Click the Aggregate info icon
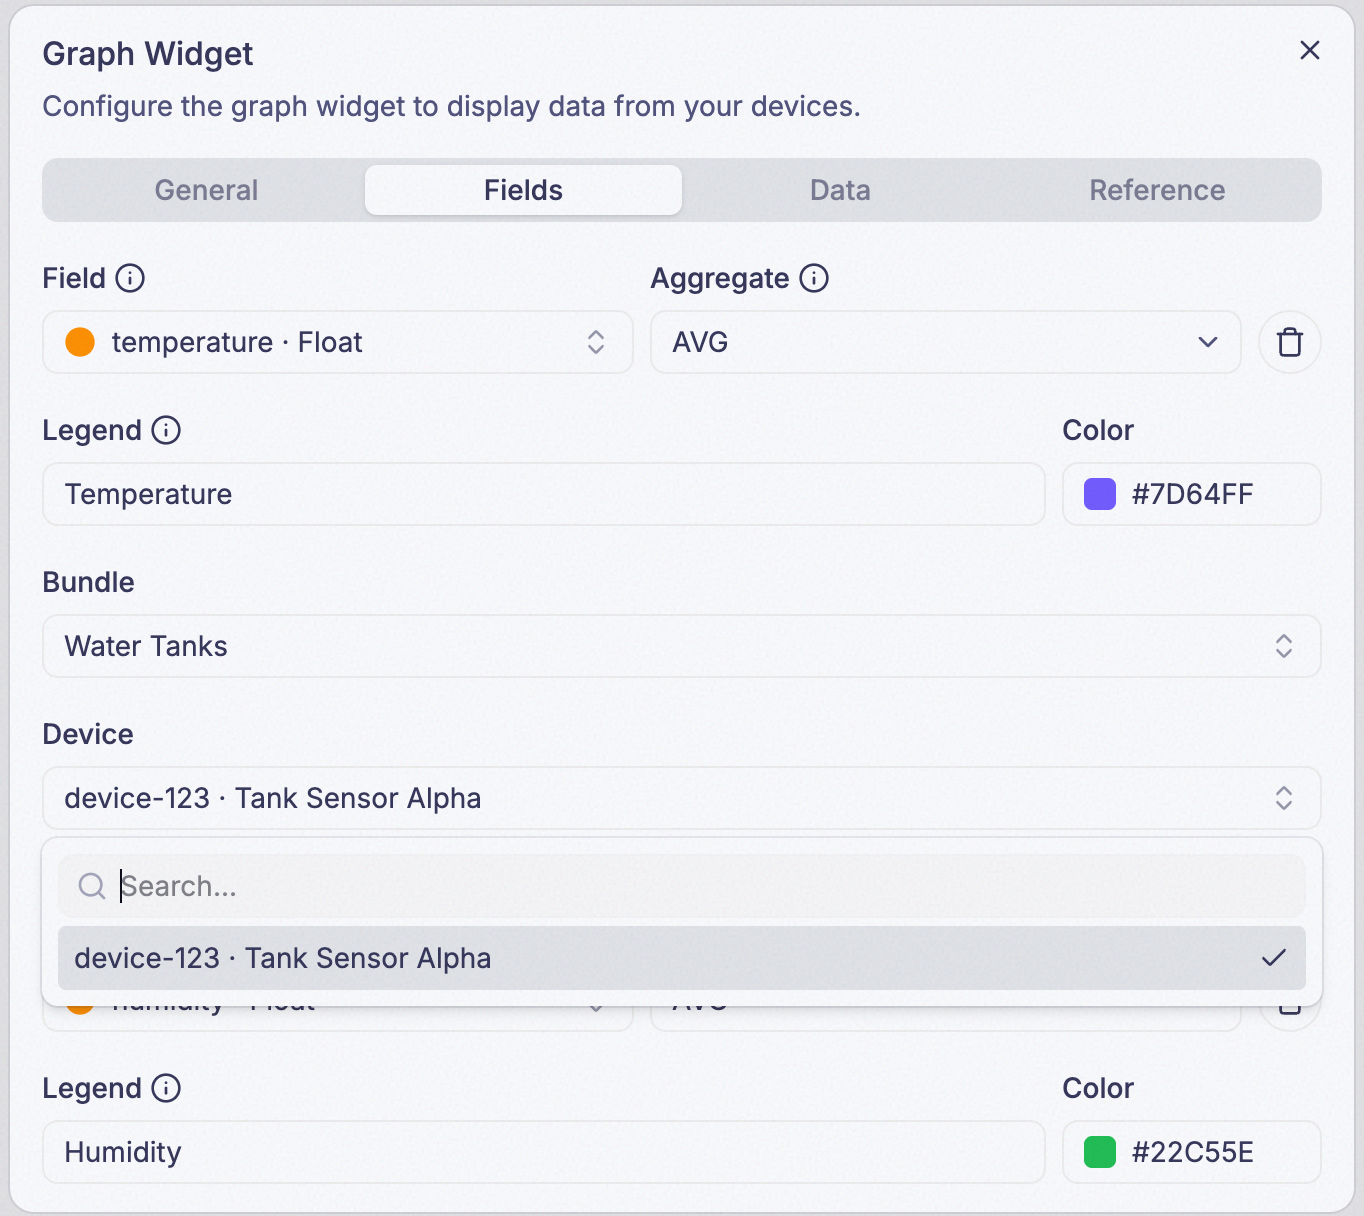Screen dimensions: 1364x1216 [814, 278]
